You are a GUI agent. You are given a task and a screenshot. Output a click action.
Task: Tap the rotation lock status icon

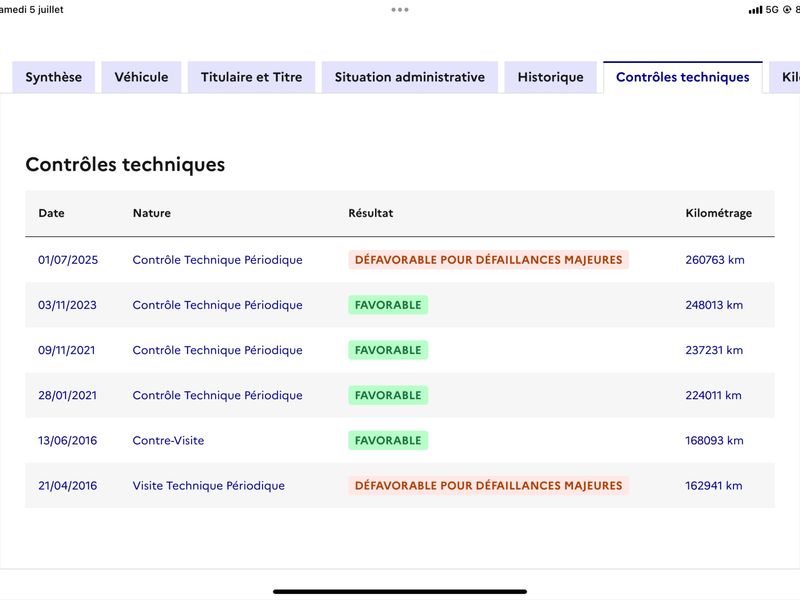click(787, 10)
